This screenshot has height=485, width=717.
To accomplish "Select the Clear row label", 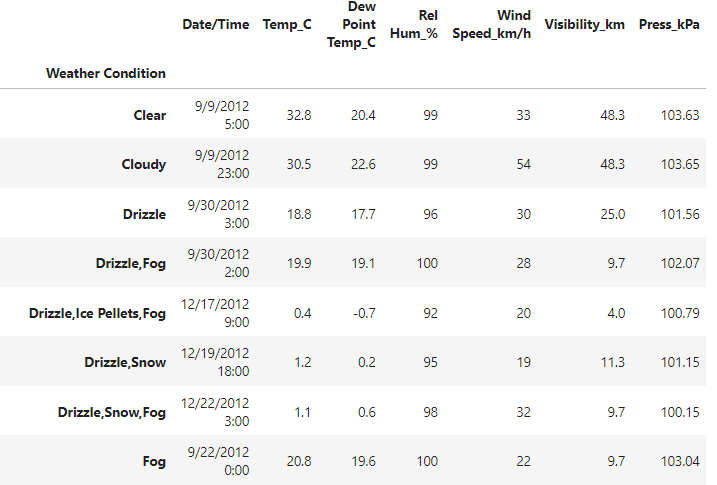I will coord(149,115).
